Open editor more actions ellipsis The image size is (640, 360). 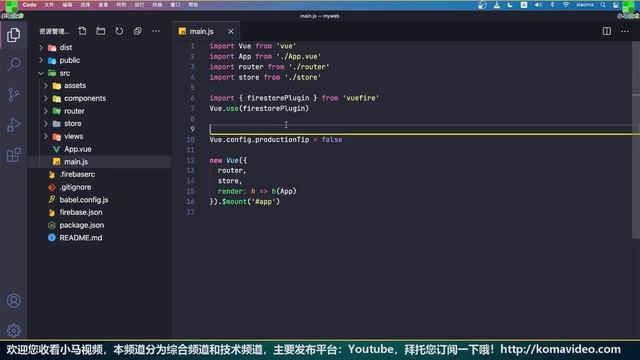tap(625, 31)
